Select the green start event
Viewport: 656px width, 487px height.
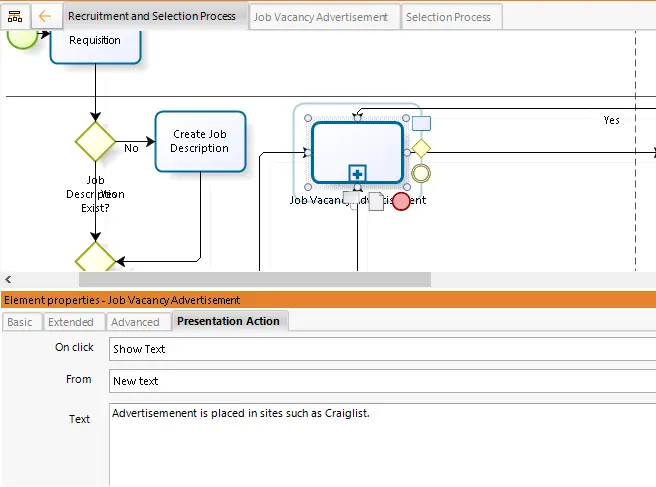pyautogui.click(x=22, y=38)
